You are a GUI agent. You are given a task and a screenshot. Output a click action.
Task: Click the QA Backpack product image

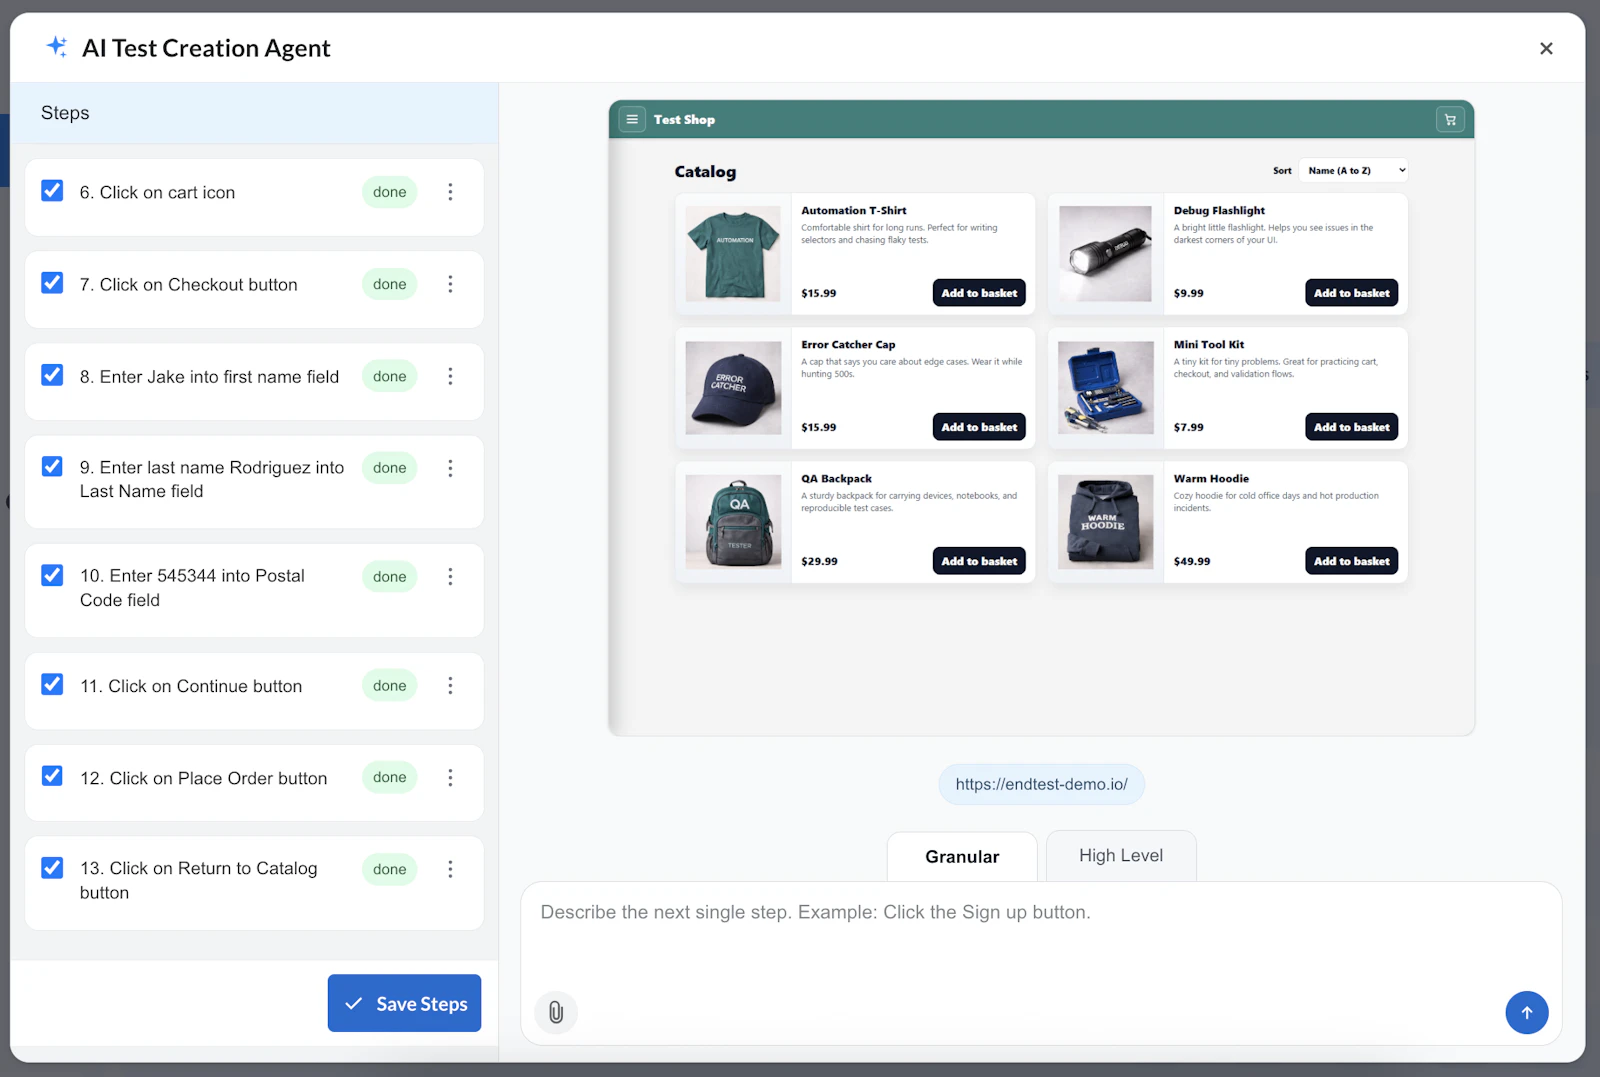pyautogui.click(x=733, y=522)
